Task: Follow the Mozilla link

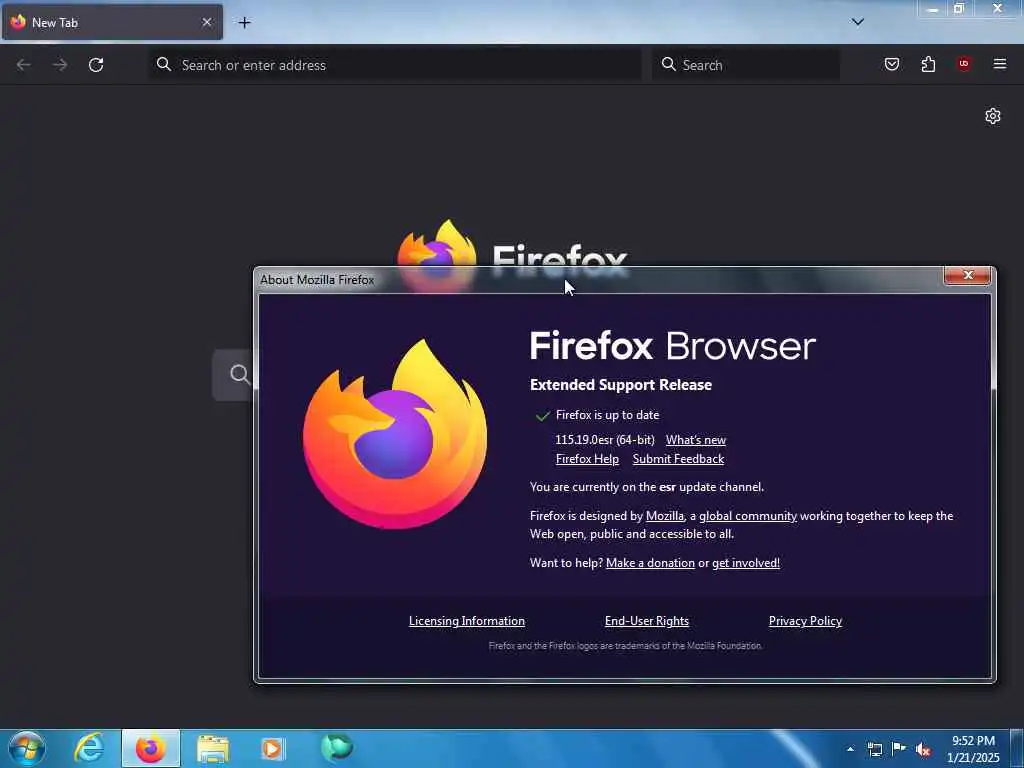Action: (665, 516)
